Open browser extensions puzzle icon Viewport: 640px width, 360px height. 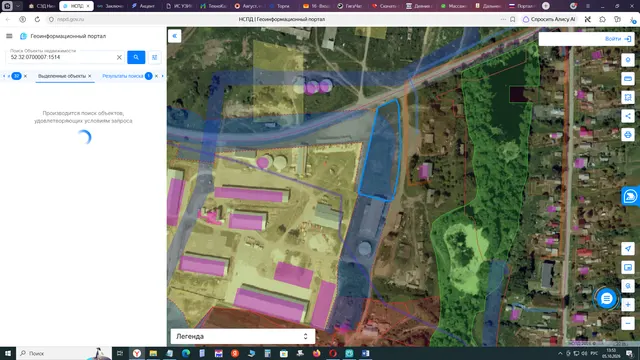(602, 19)
